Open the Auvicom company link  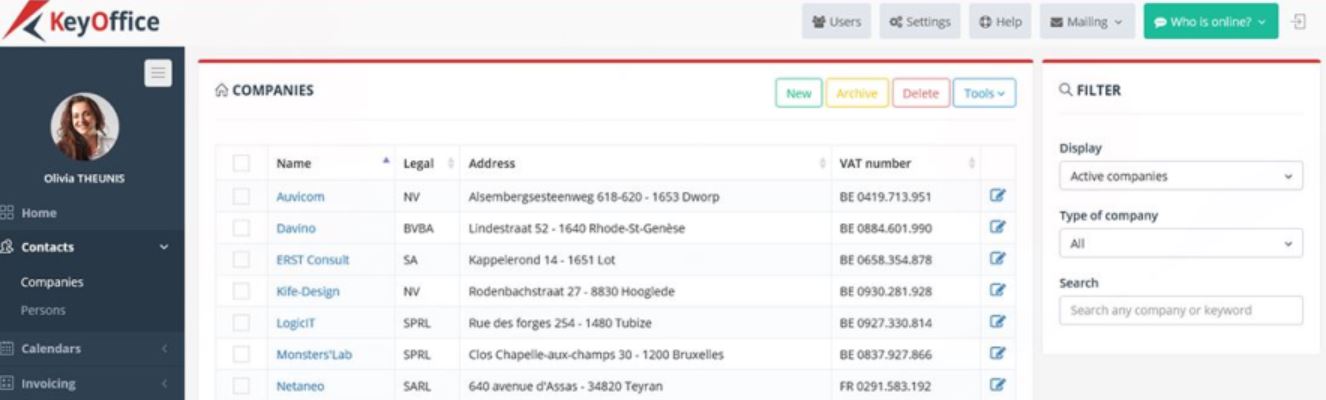tap(300, 197)
